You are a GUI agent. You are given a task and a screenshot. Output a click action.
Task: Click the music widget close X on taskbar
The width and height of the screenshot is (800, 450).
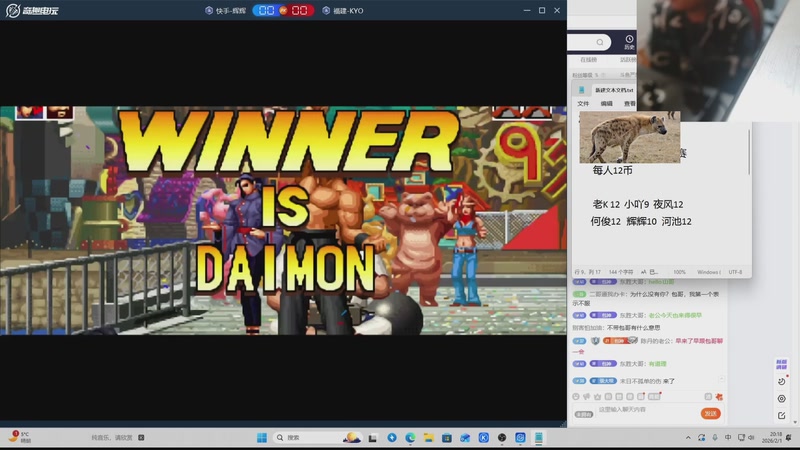[x=141, y=437]
